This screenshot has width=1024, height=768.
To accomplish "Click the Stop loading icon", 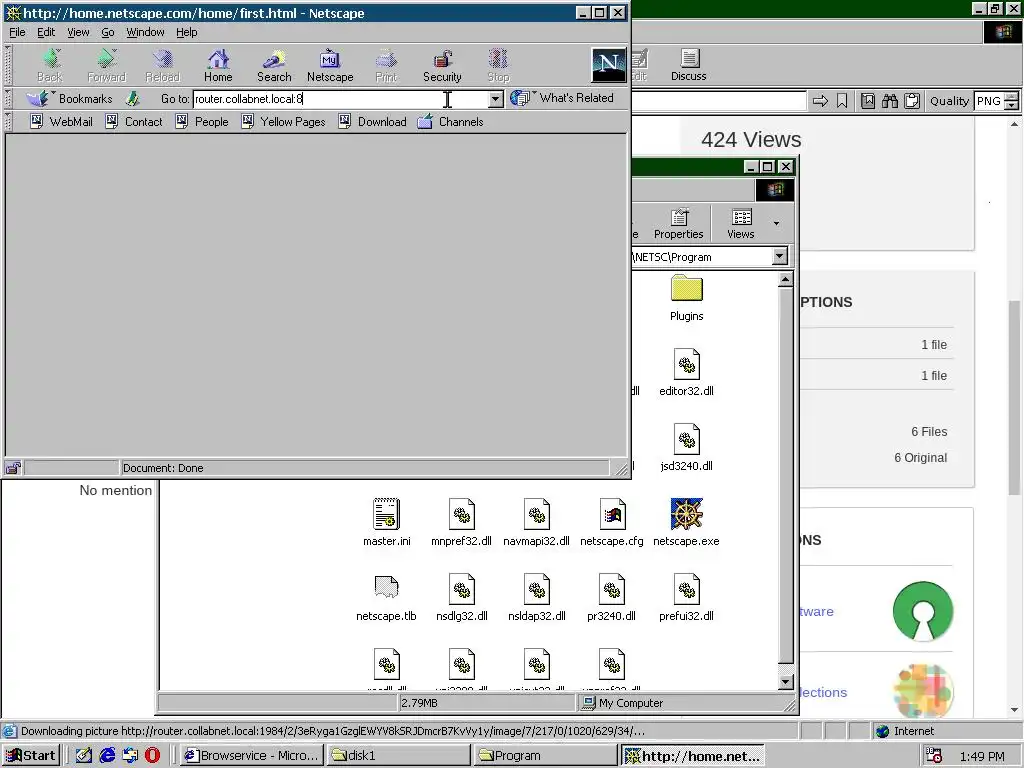I will click(498, 66).
